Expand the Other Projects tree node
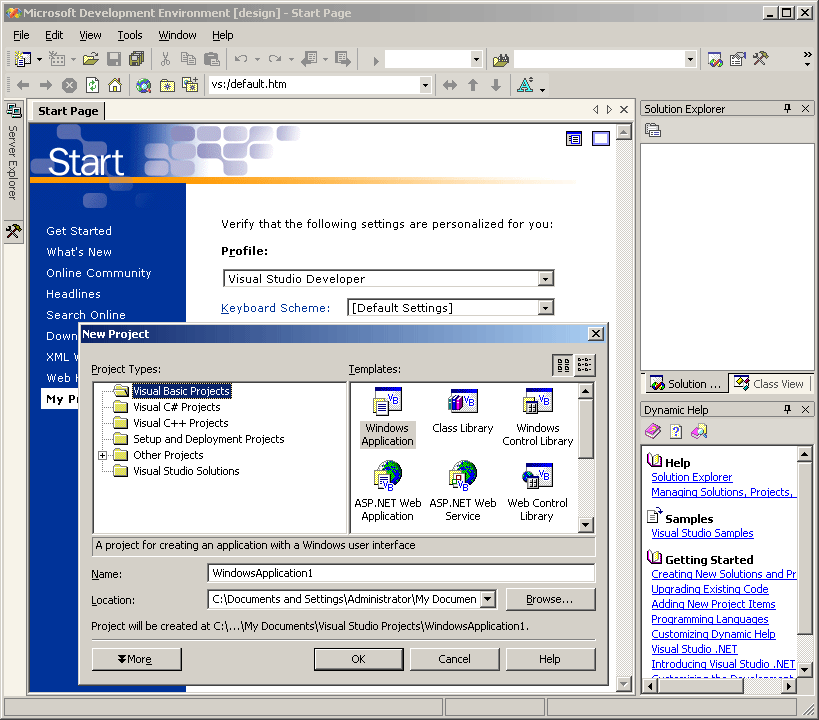 (103, 455)
